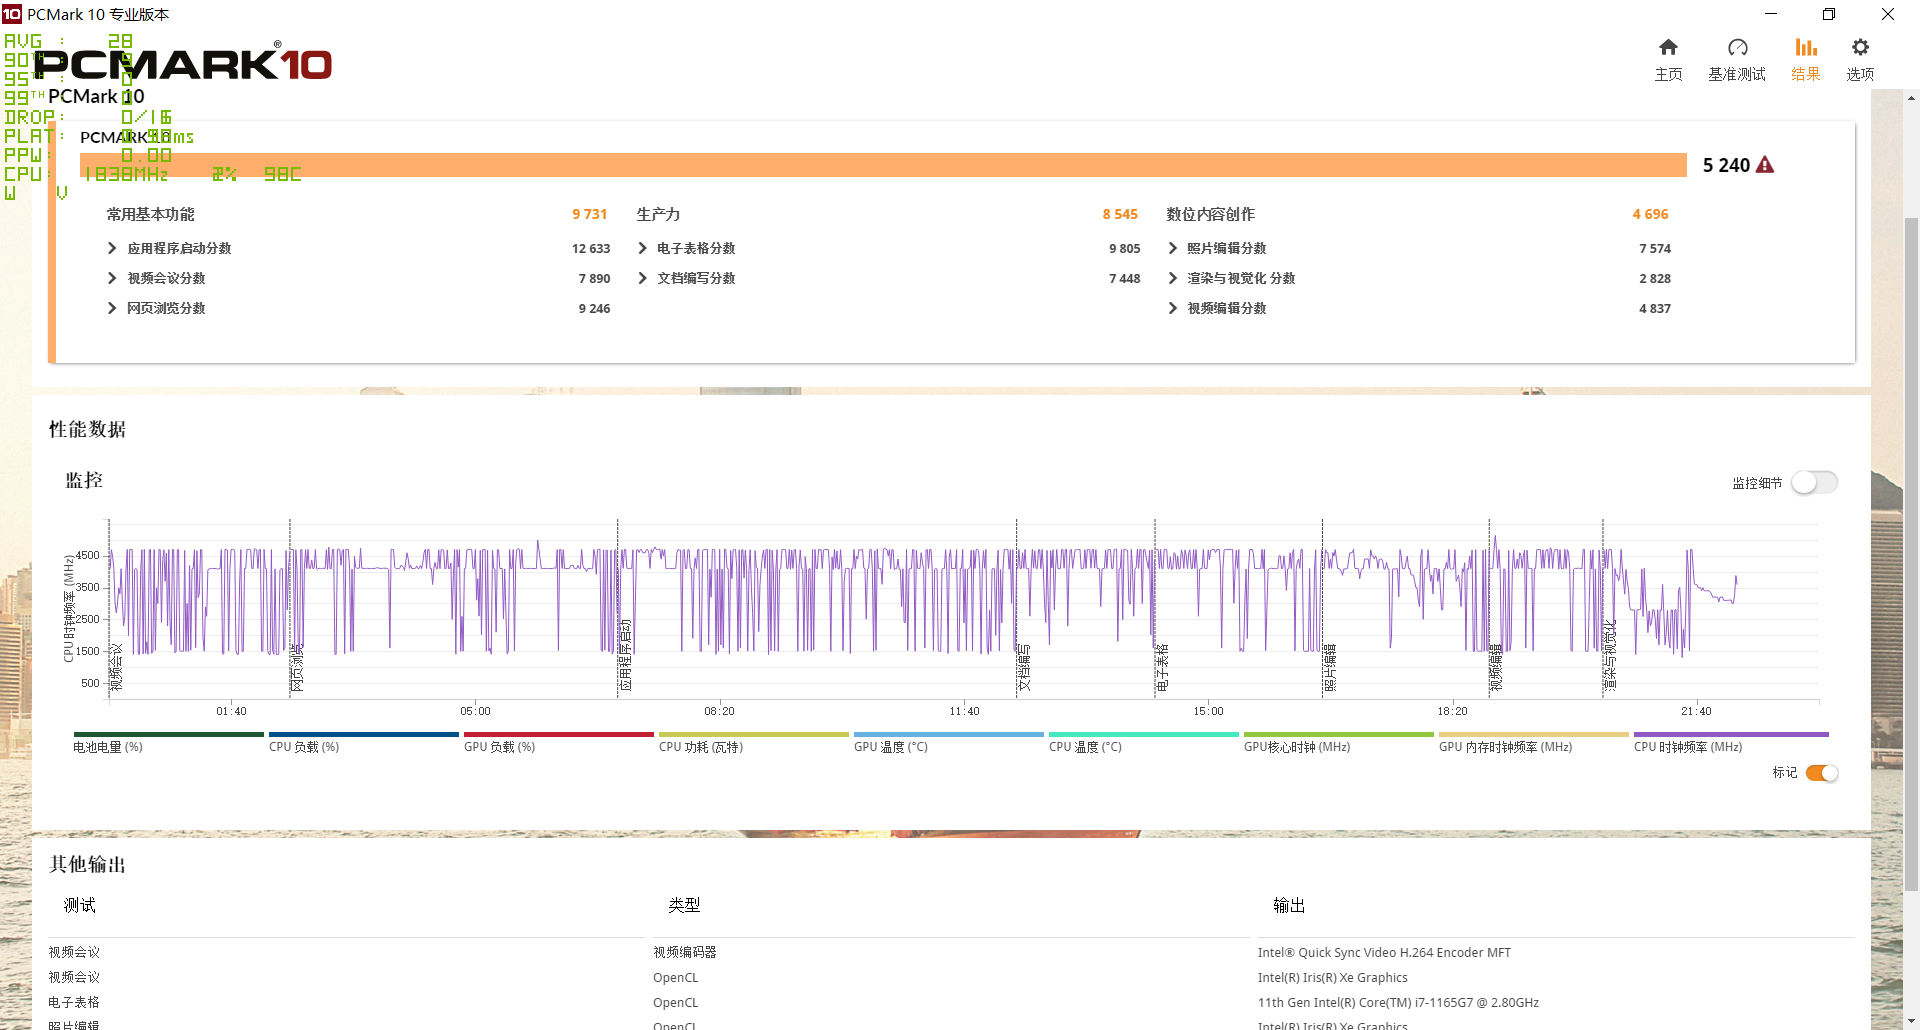Toggle the 标记 markers switch off

1822,773
